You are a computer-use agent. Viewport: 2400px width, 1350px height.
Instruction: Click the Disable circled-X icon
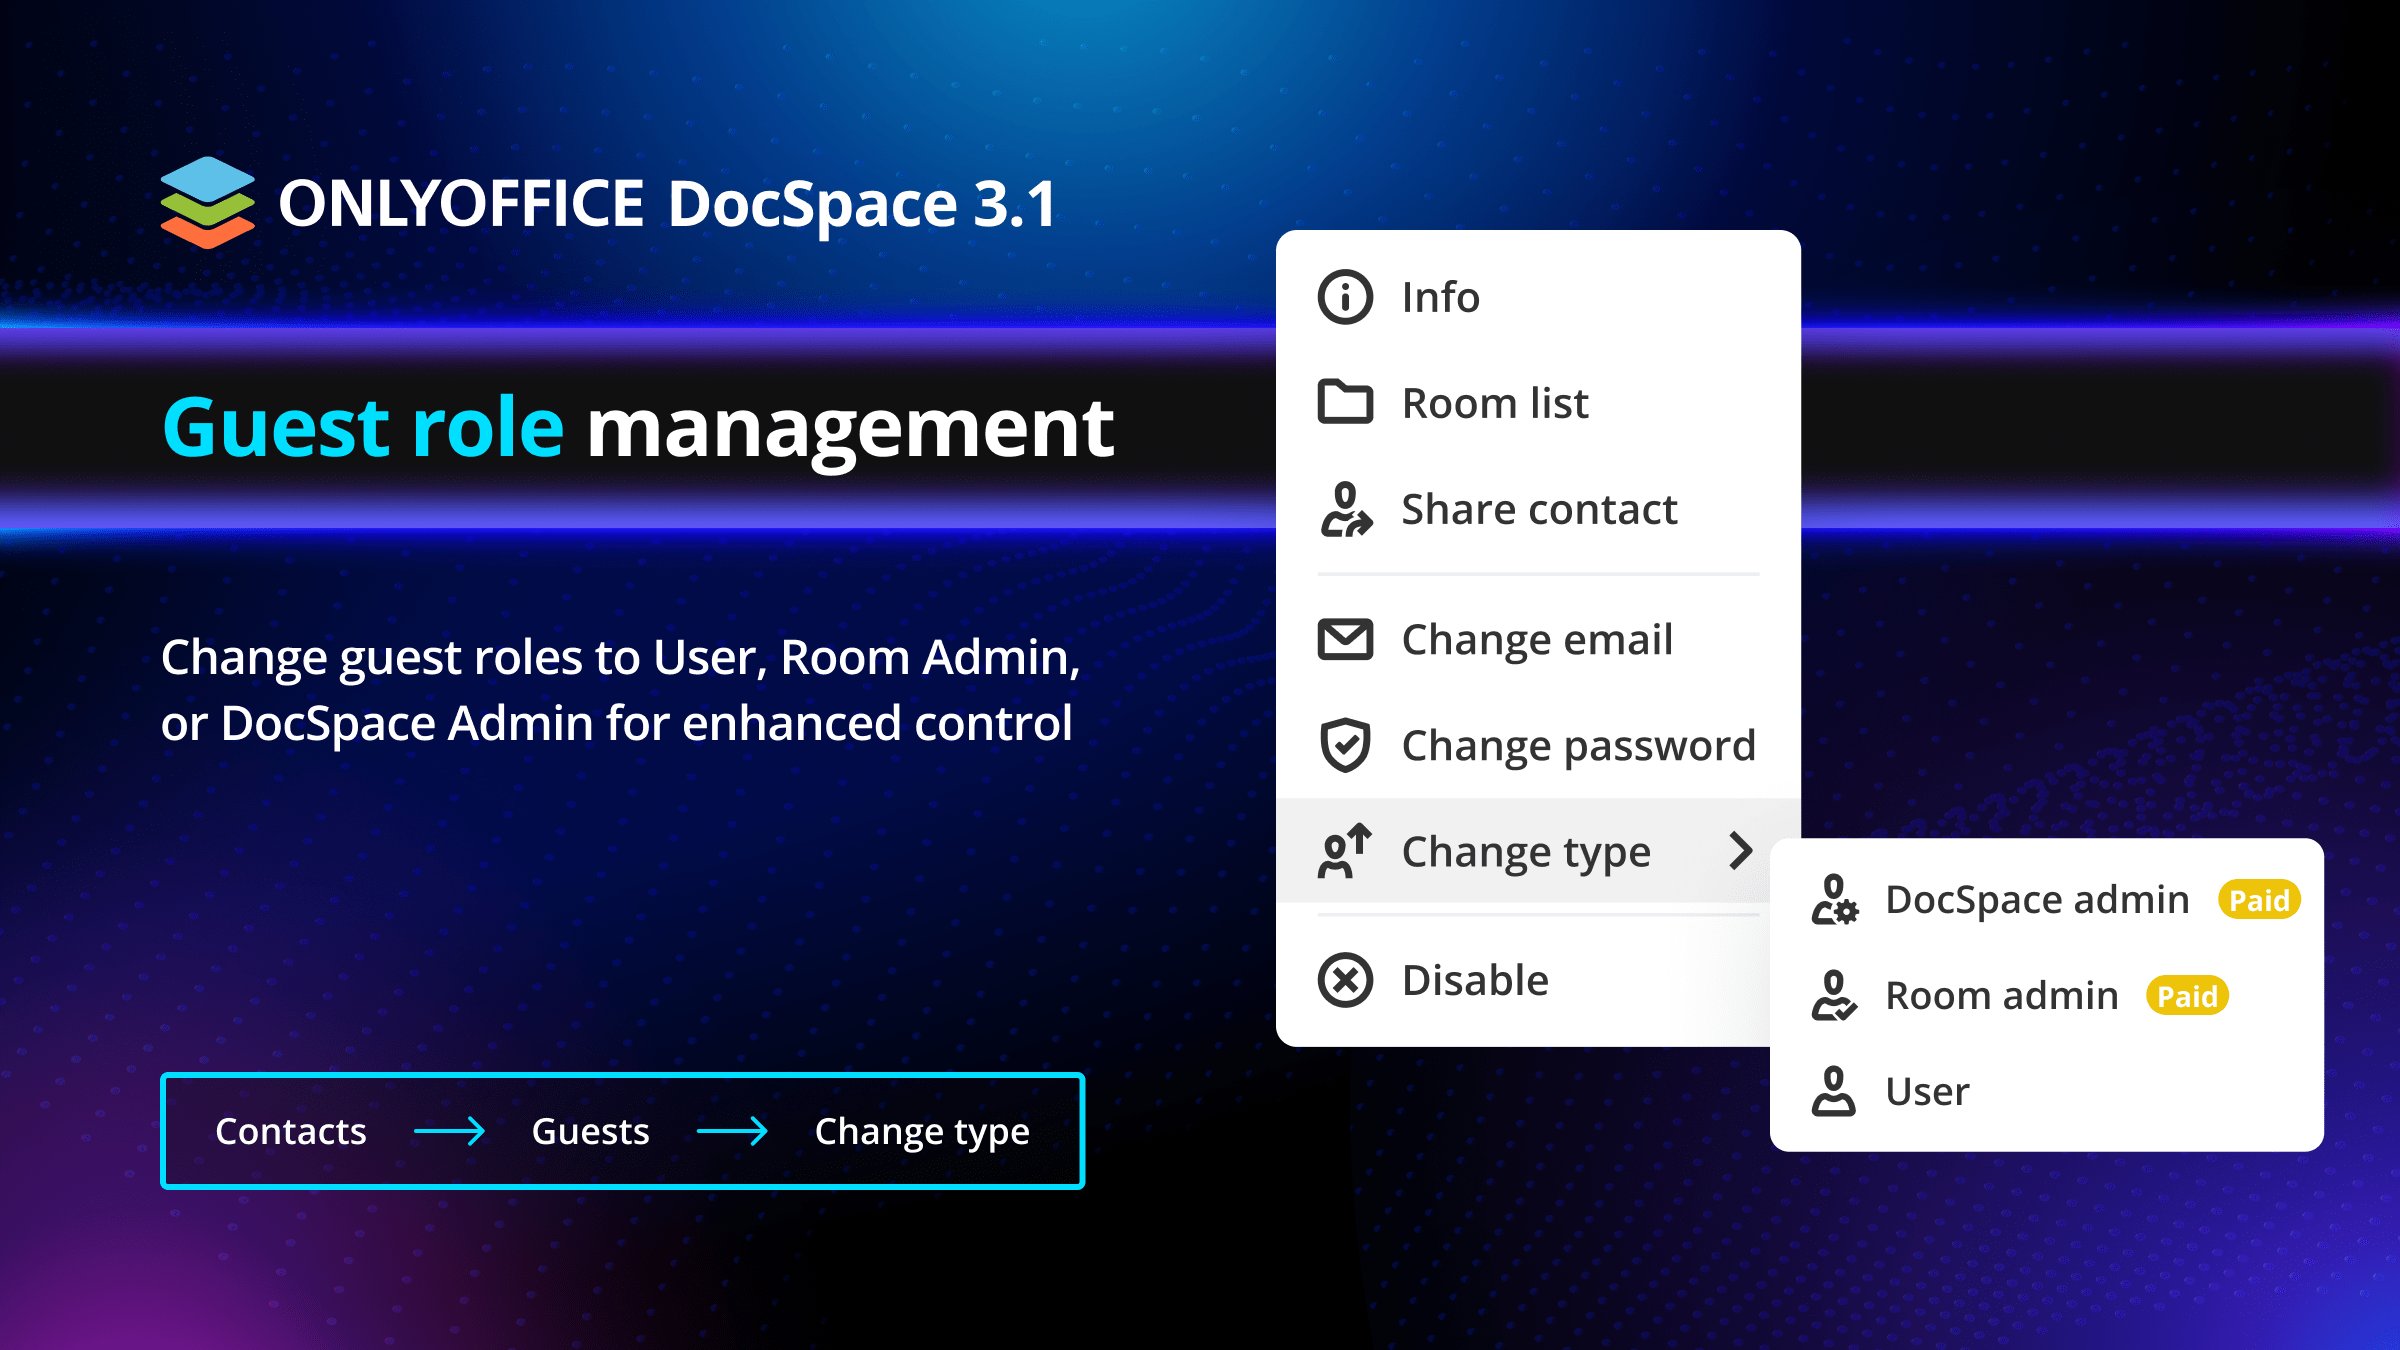[1345, 981]
